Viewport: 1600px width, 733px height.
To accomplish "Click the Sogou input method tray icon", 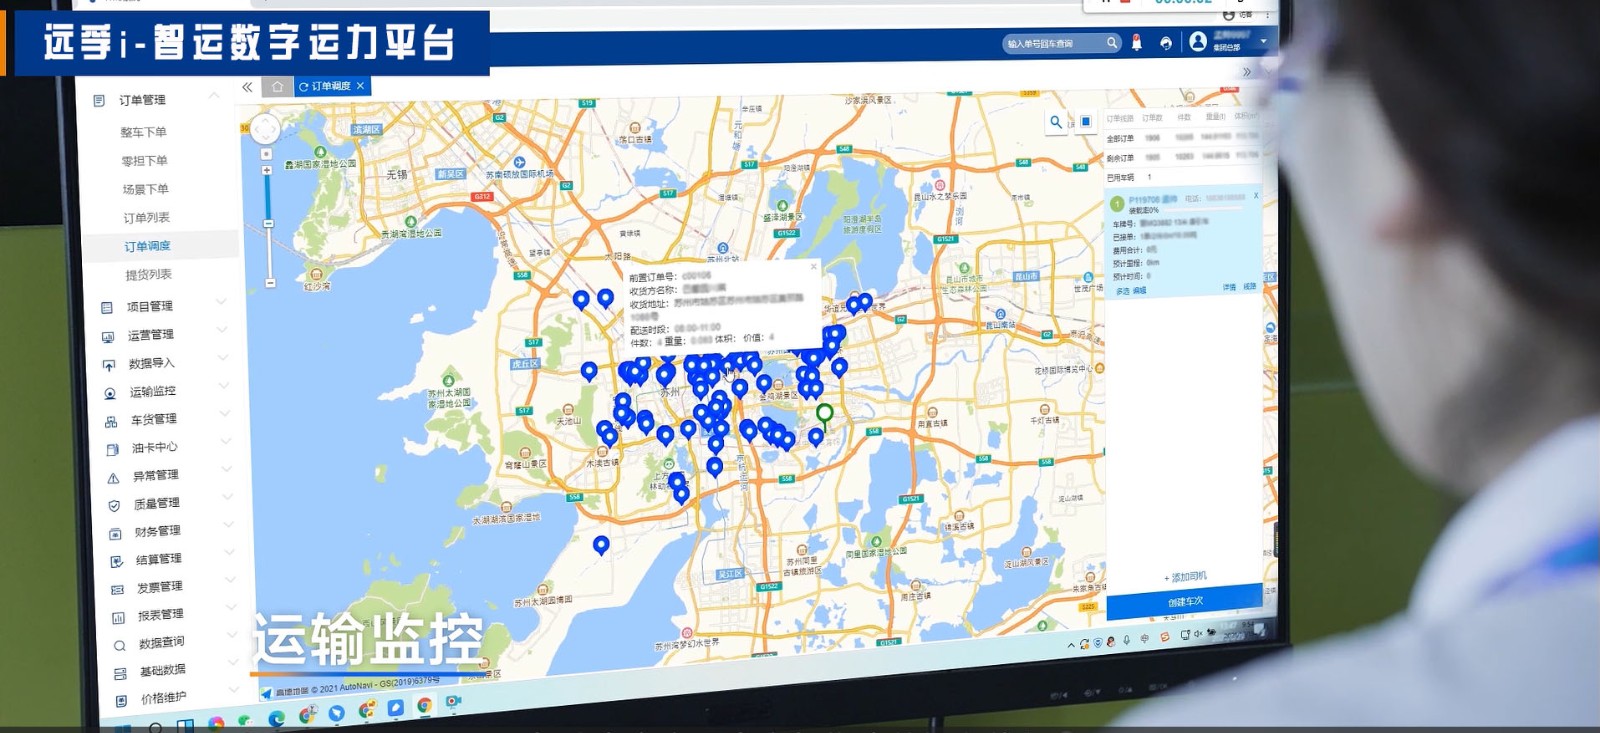I will (1164, 637).
